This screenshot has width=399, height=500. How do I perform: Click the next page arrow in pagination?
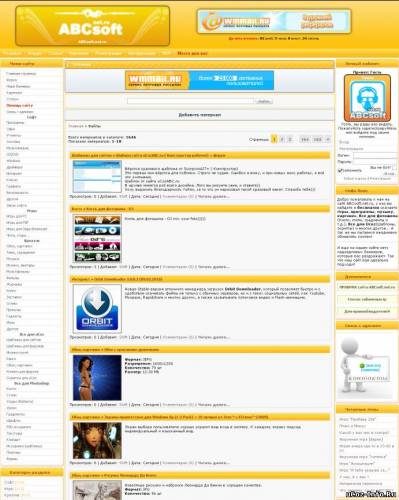pyautogui.click(x=328, y=139)
